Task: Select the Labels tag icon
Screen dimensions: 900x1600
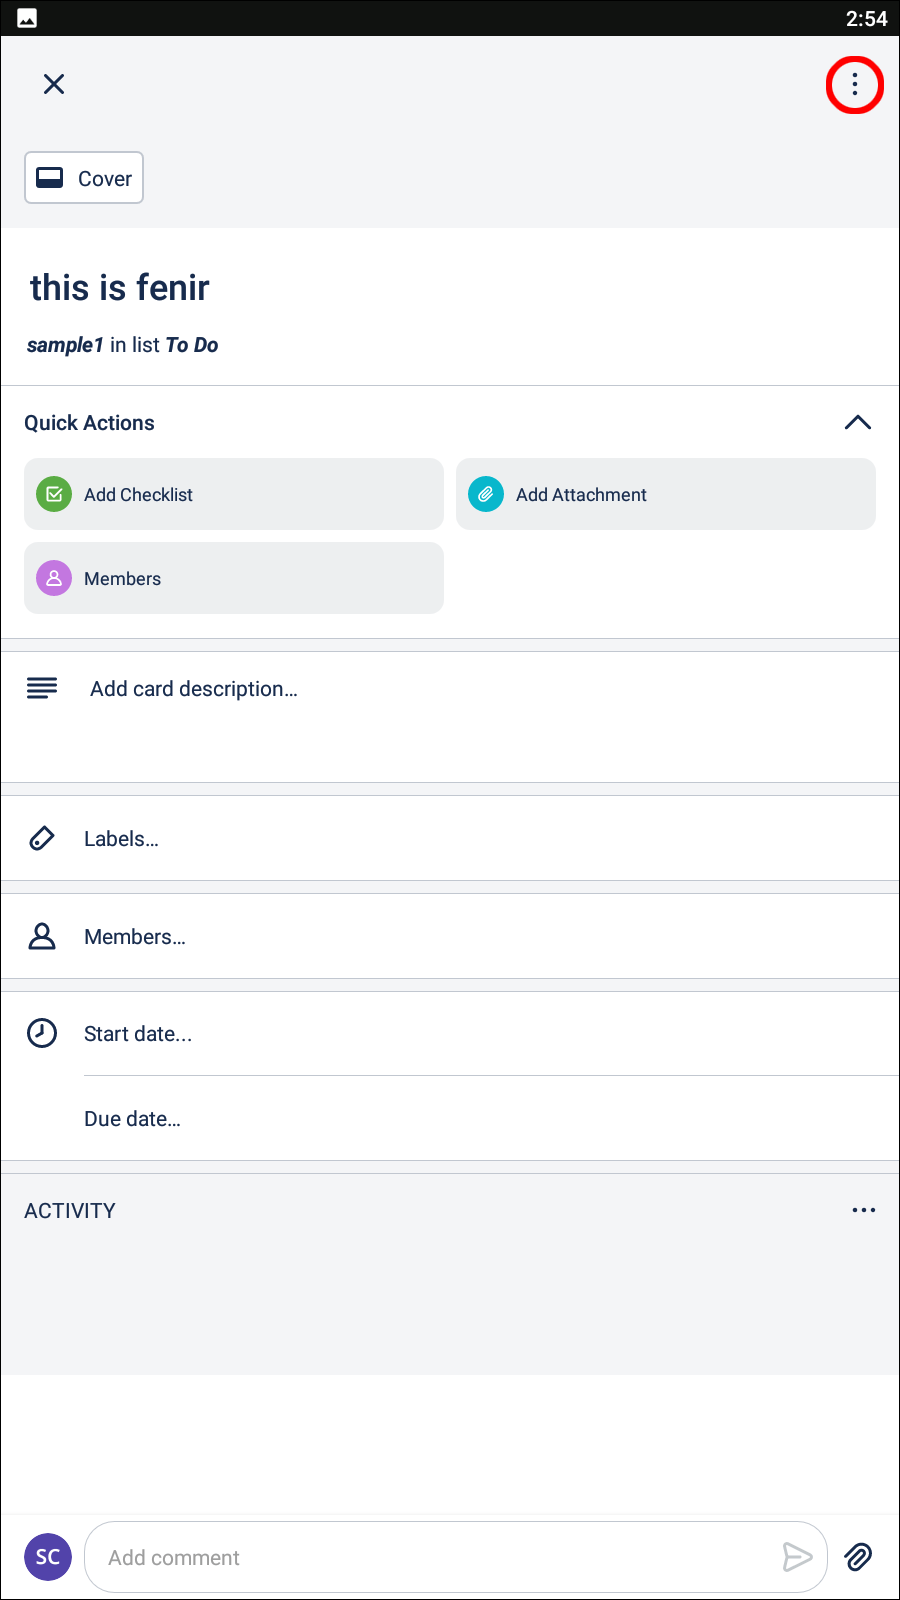Action: 41,838
